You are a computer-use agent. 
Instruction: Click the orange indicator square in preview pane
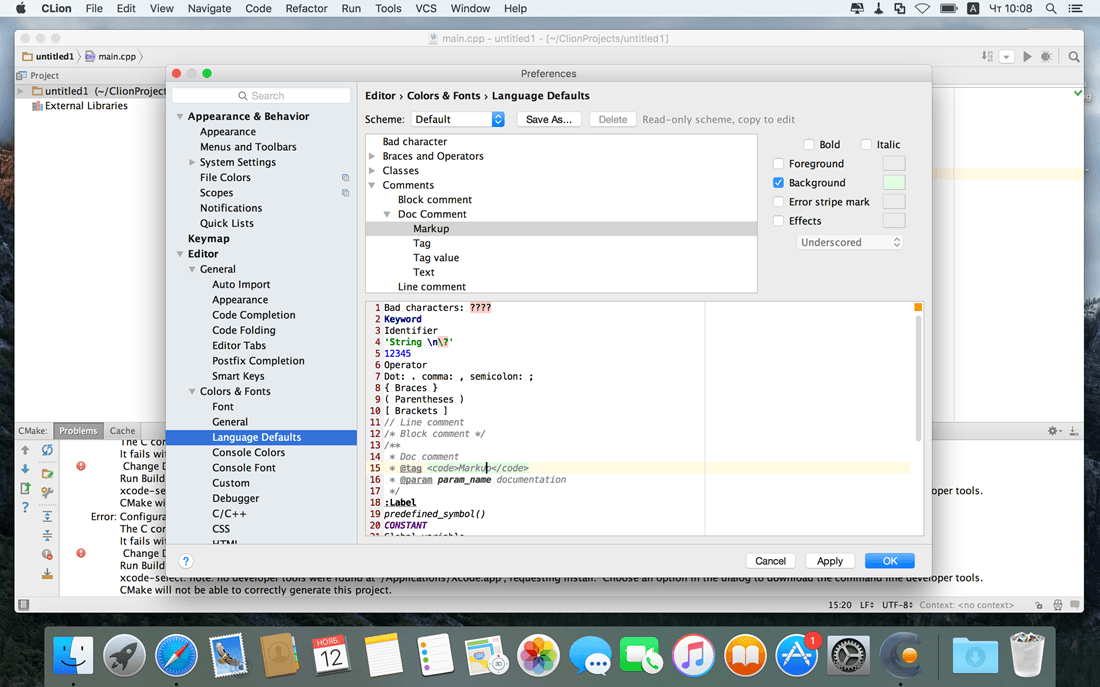(918, 307)
